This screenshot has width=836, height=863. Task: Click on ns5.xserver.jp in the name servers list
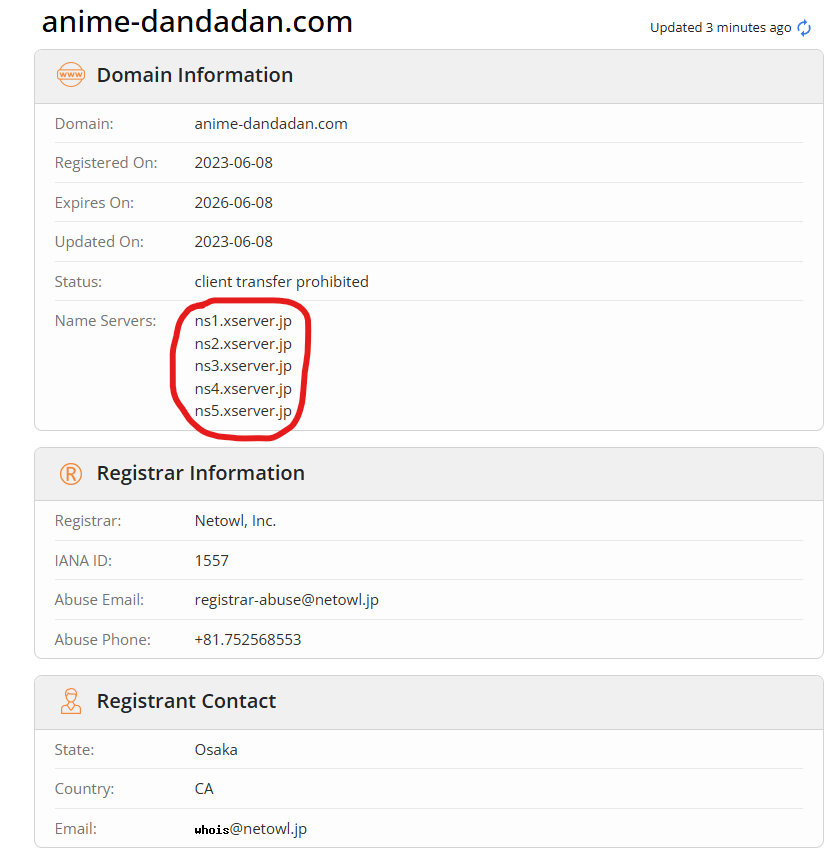(243, 411)
